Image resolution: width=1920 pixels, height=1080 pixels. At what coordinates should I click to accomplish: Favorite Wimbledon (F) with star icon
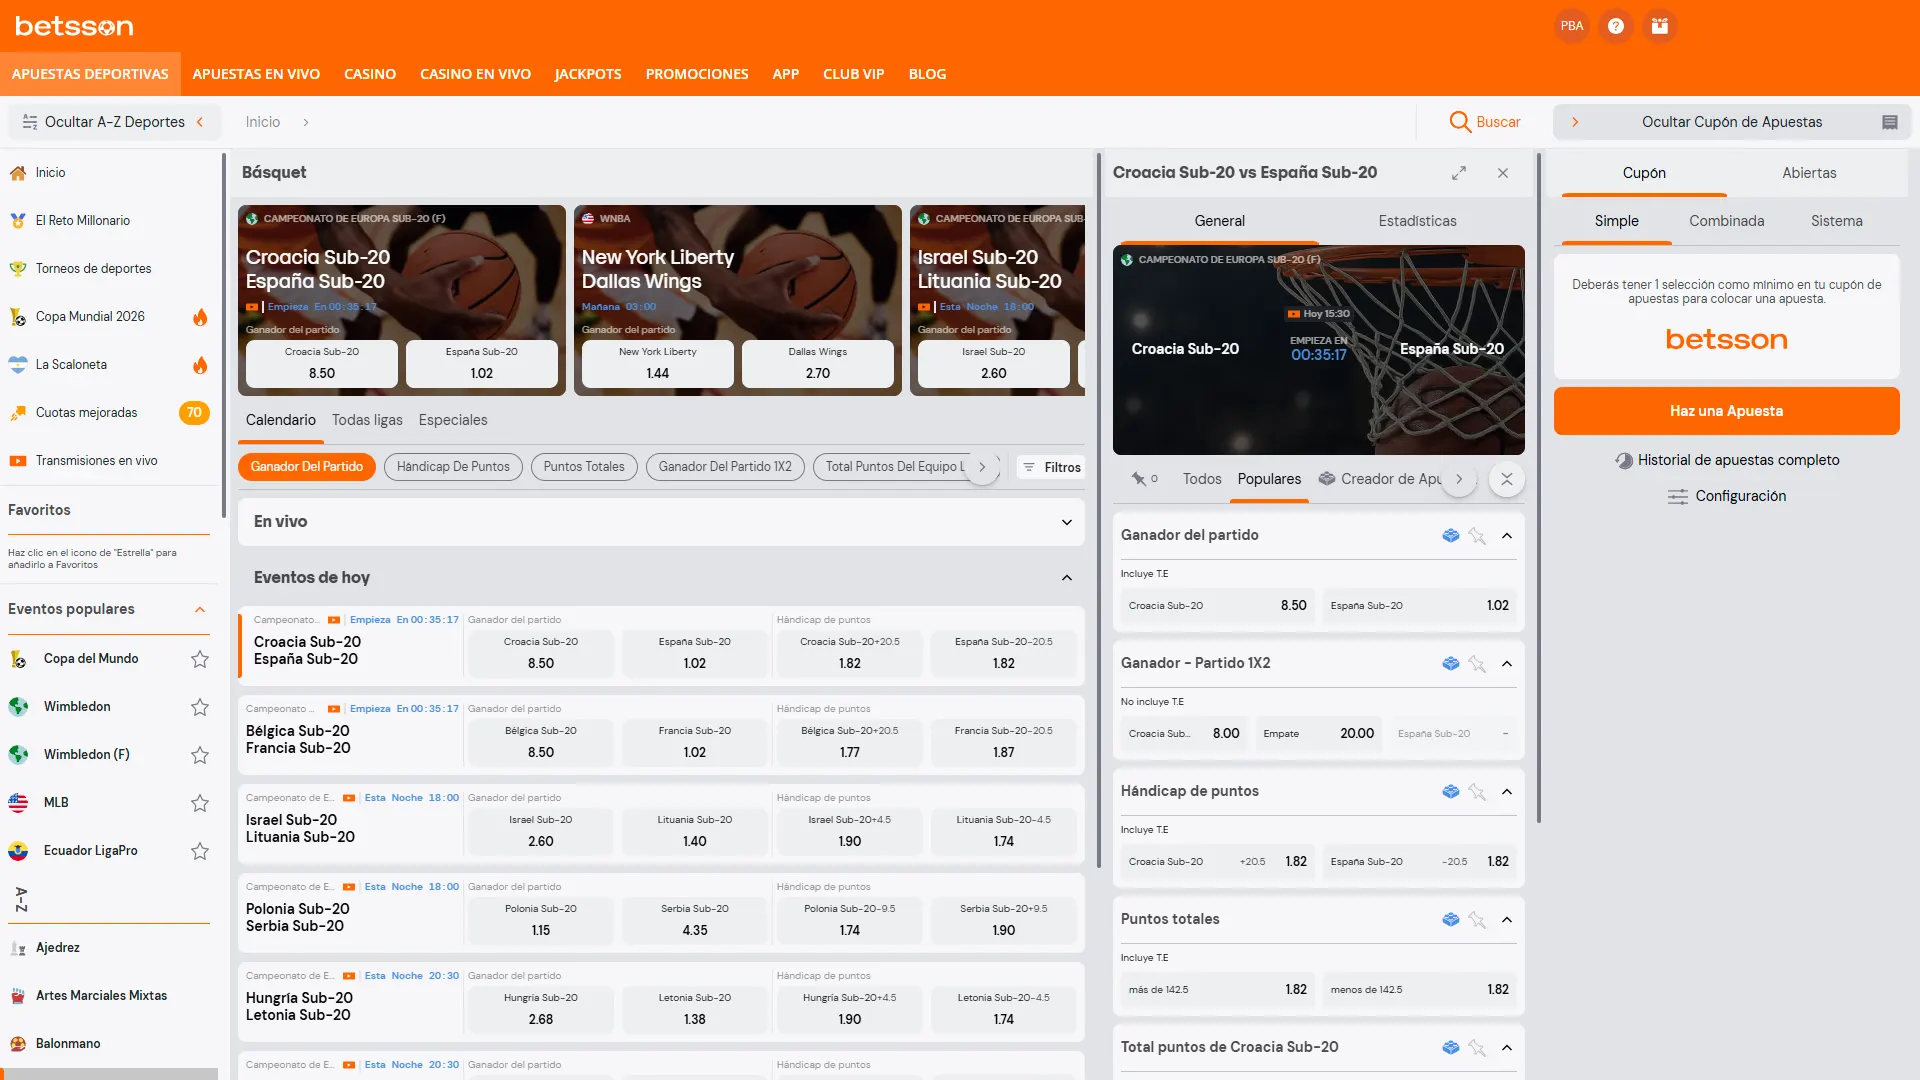200,755
